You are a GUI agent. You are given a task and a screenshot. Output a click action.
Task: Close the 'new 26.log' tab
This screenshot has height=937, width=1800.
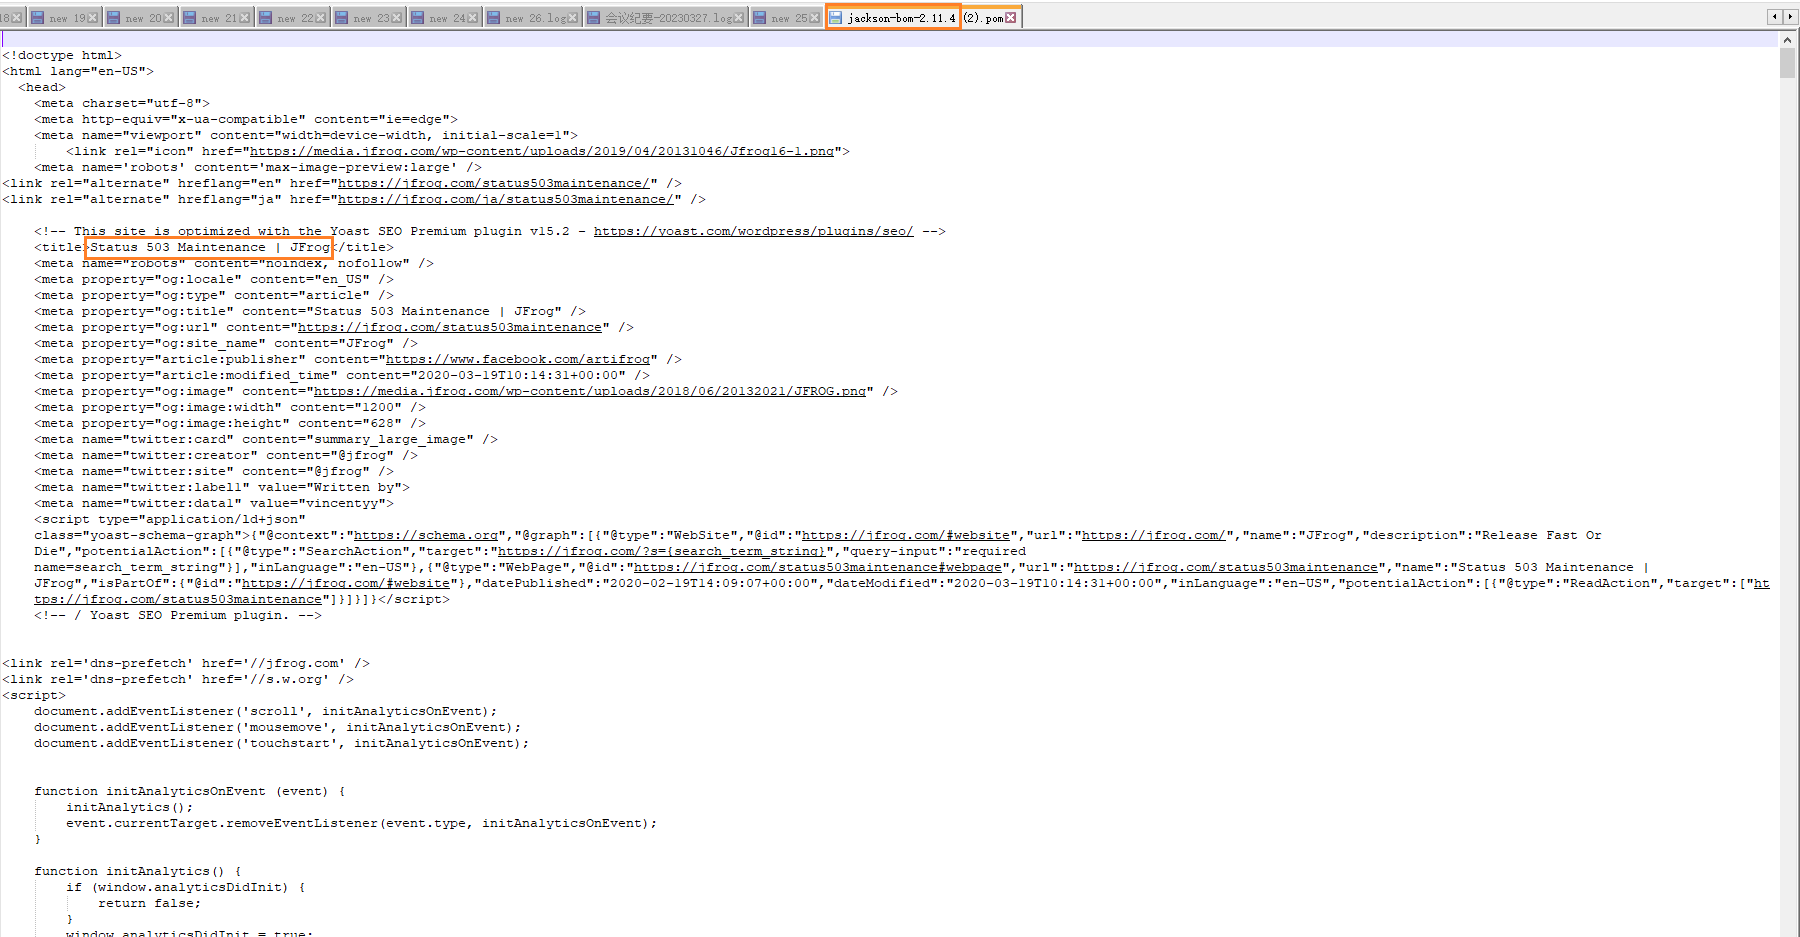(x=573, y=18)
